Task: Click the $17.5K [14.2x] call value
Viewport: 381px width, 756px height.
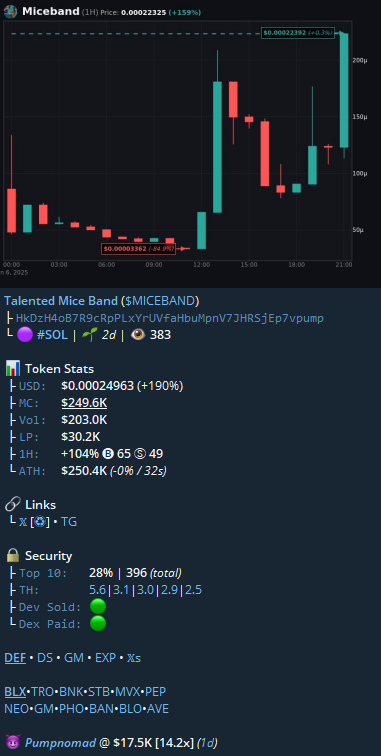Action: click(x=153, y=742)
